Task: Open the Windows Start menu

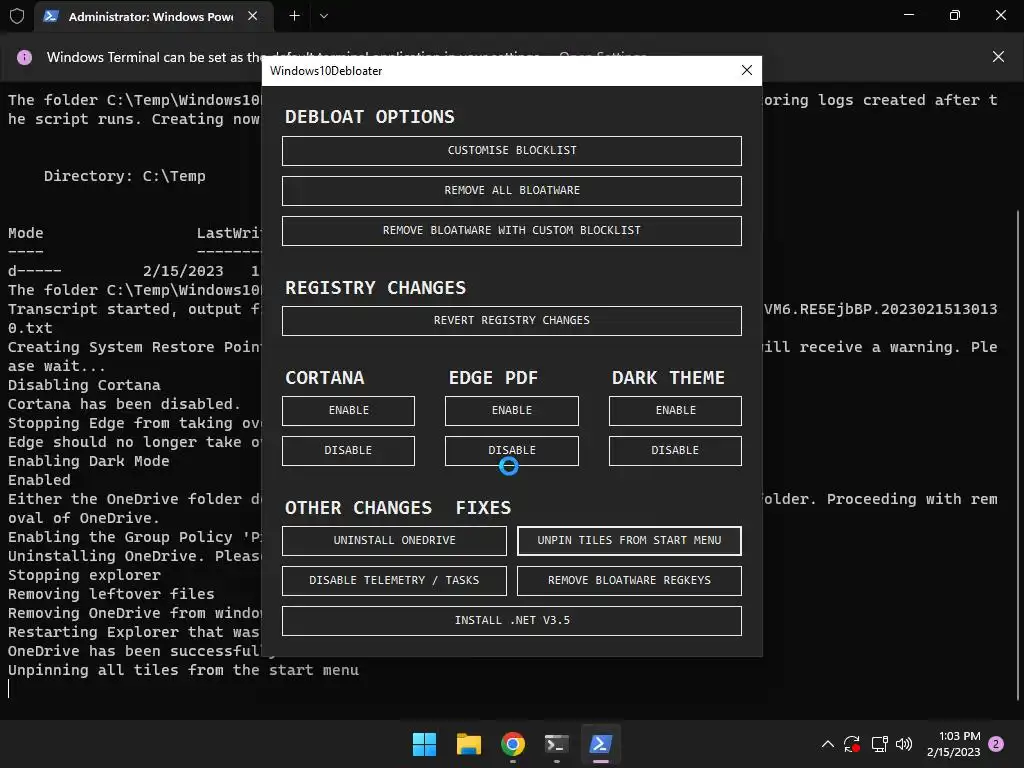Action: (424, 744)
